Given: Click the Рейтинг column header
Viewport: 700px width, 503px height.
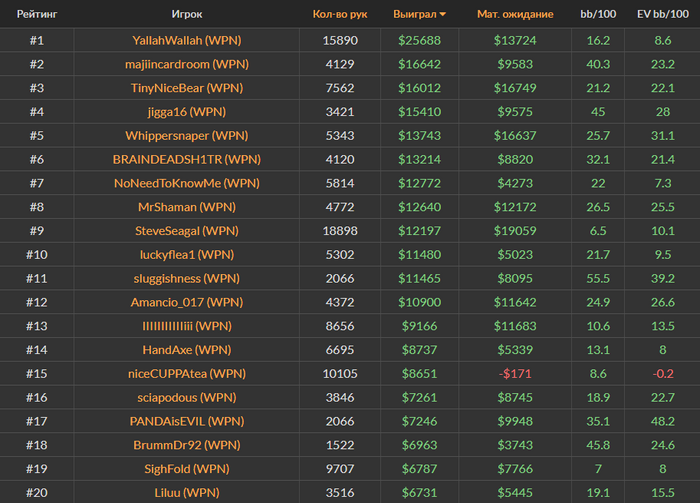Looking at the screenshot, I should point(37,14).
